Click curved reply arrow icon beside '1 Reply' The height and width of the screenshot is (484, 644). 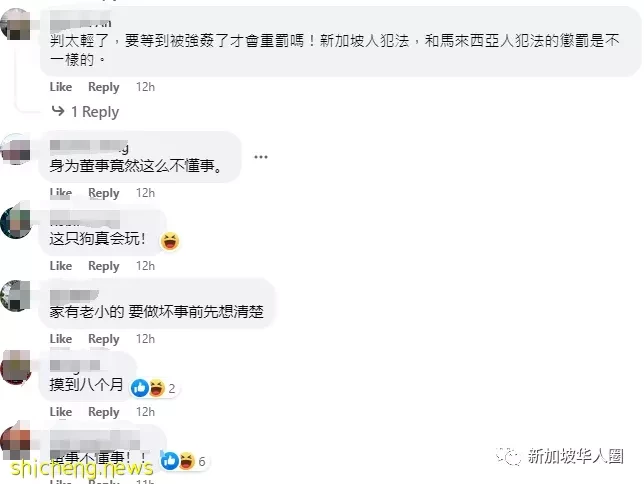tap(58, 111)
